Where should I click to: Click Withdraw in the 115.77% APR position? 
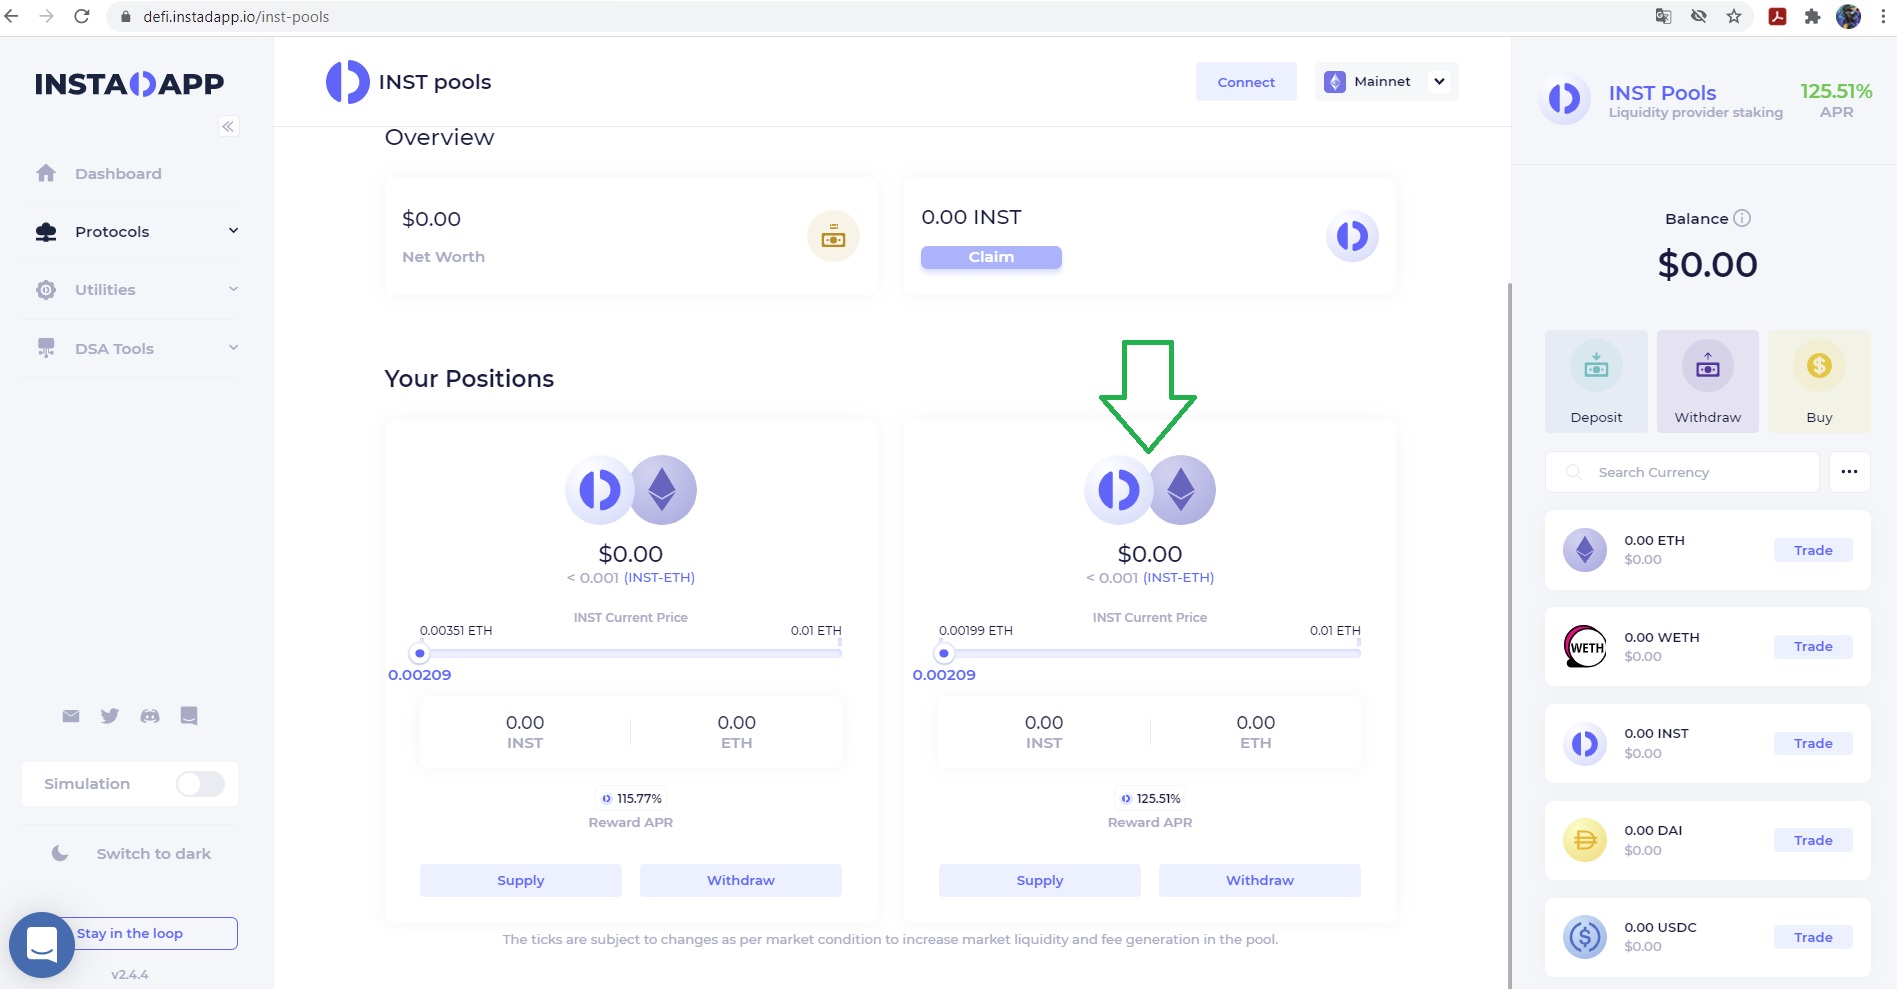[x=741, y=880]
